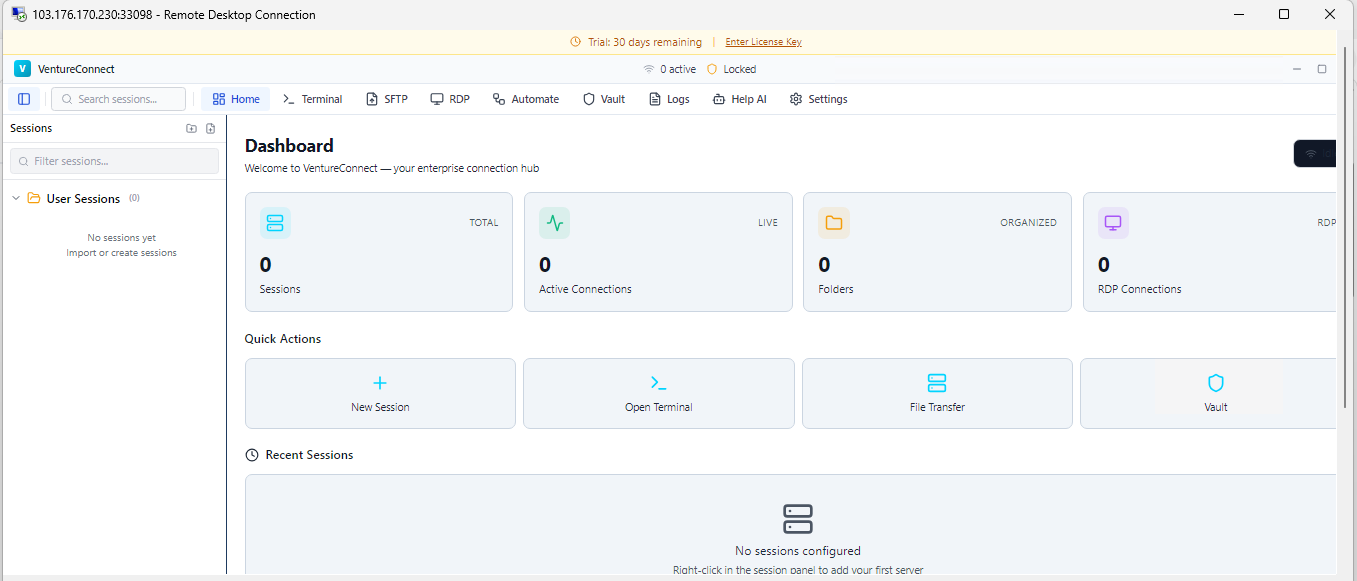This screenshot has width=1357, height=581.
Task: Open the Settings tab
Action: [x=818, y=99]
